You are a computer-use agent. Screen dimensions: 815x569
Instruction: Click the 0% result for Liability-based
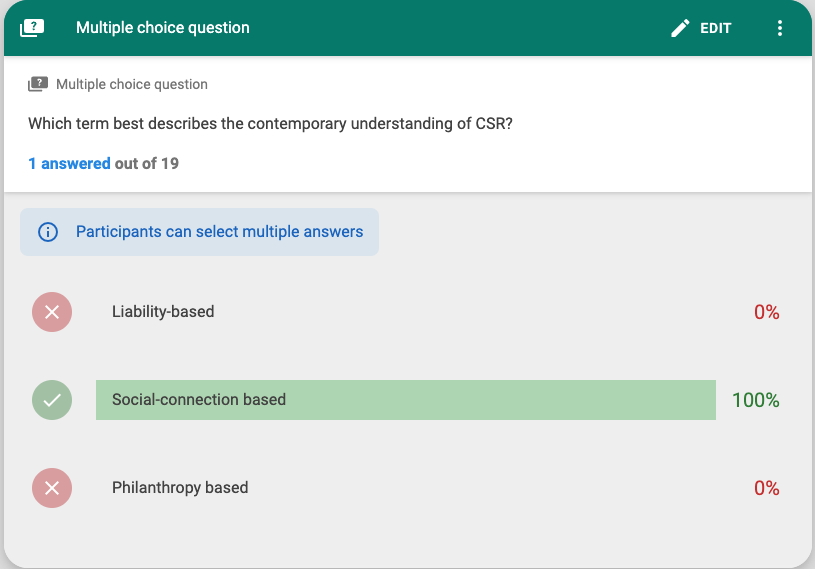tap(767, 312)
